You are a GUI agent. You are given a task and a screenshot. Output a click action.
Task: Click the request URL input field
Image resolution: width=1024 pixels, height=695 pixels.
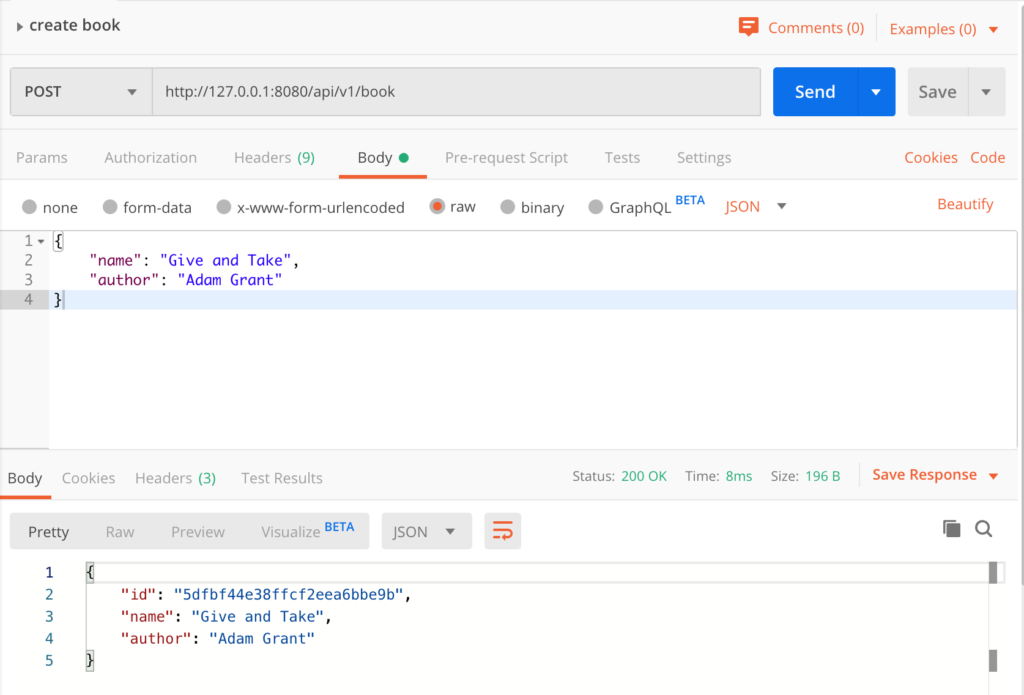(x=456, y=92)
